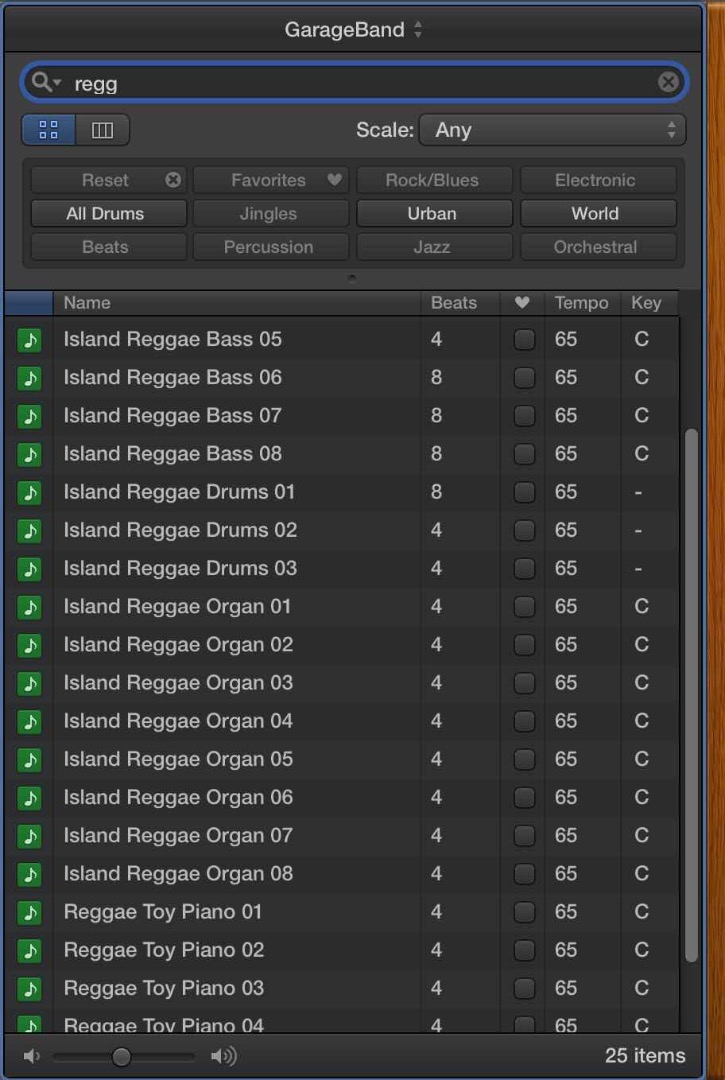This screenshot has height=1080, width=725.
Task: Click green loop icon for Island Reggae Organ 01
Action: tap(29, 607)
